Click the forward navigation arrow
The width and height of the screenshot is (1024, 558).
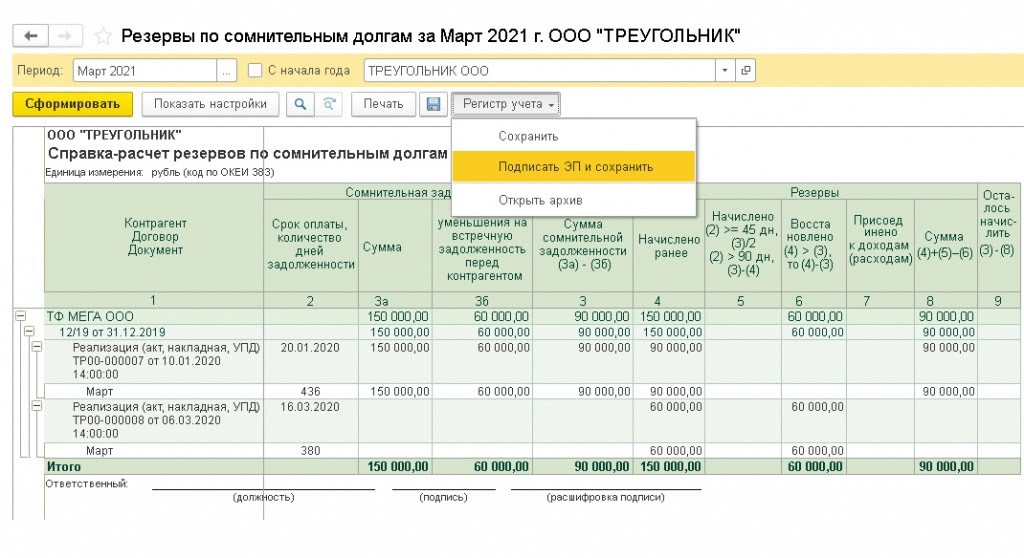64,36
